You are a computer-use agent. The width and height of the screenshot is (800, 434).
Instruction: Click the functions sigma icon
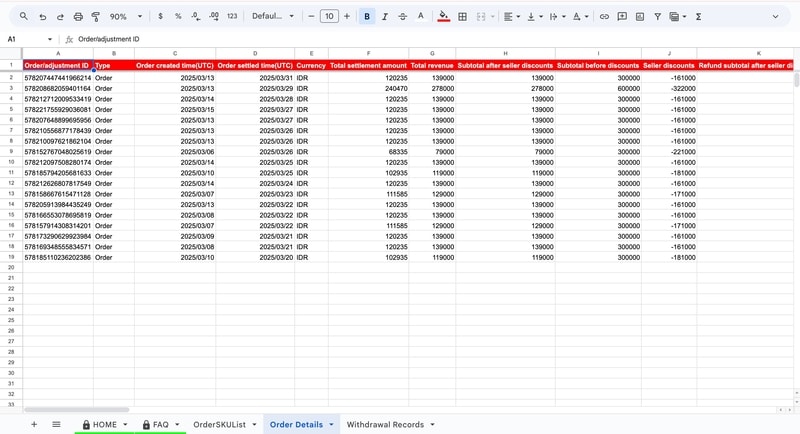(x=698, y=17)
